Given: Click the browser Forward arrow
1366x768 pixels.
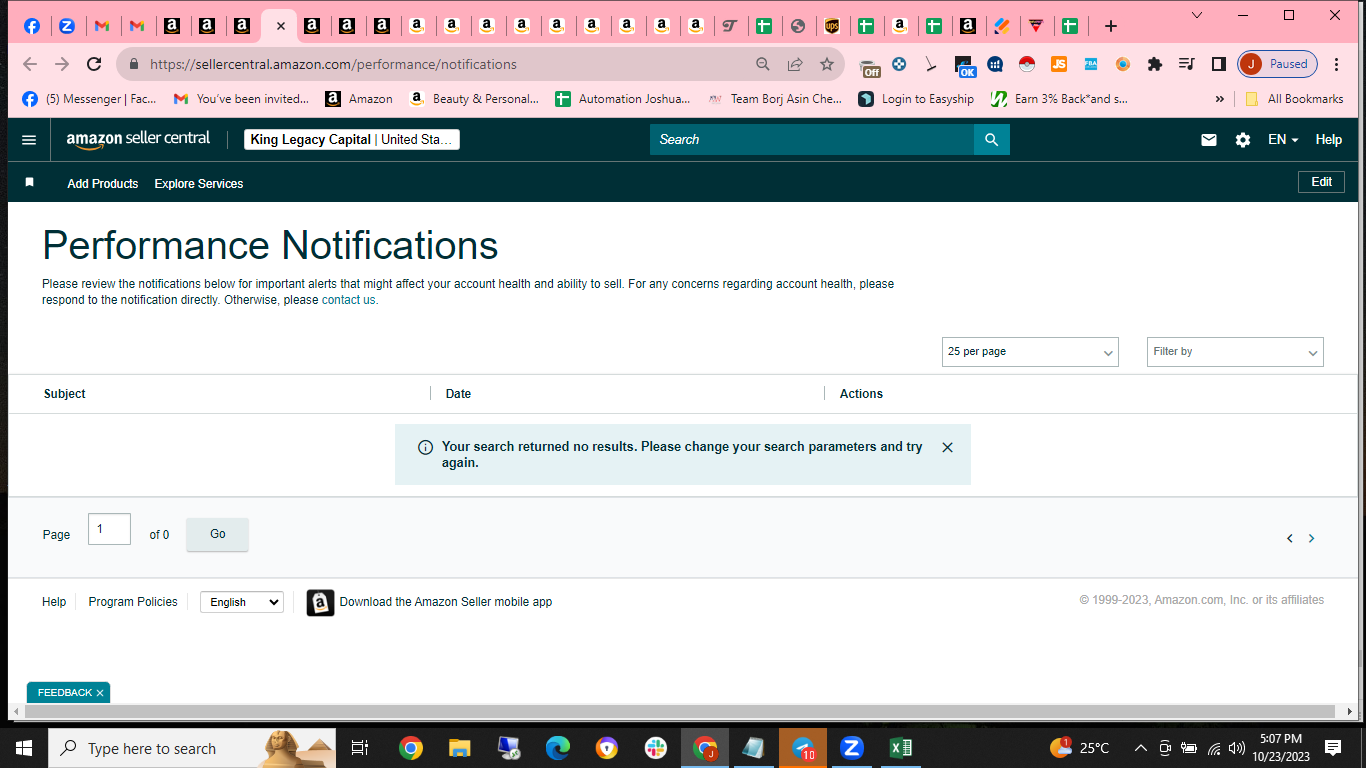Looking at the screenshot, I should tap(62, 64).
